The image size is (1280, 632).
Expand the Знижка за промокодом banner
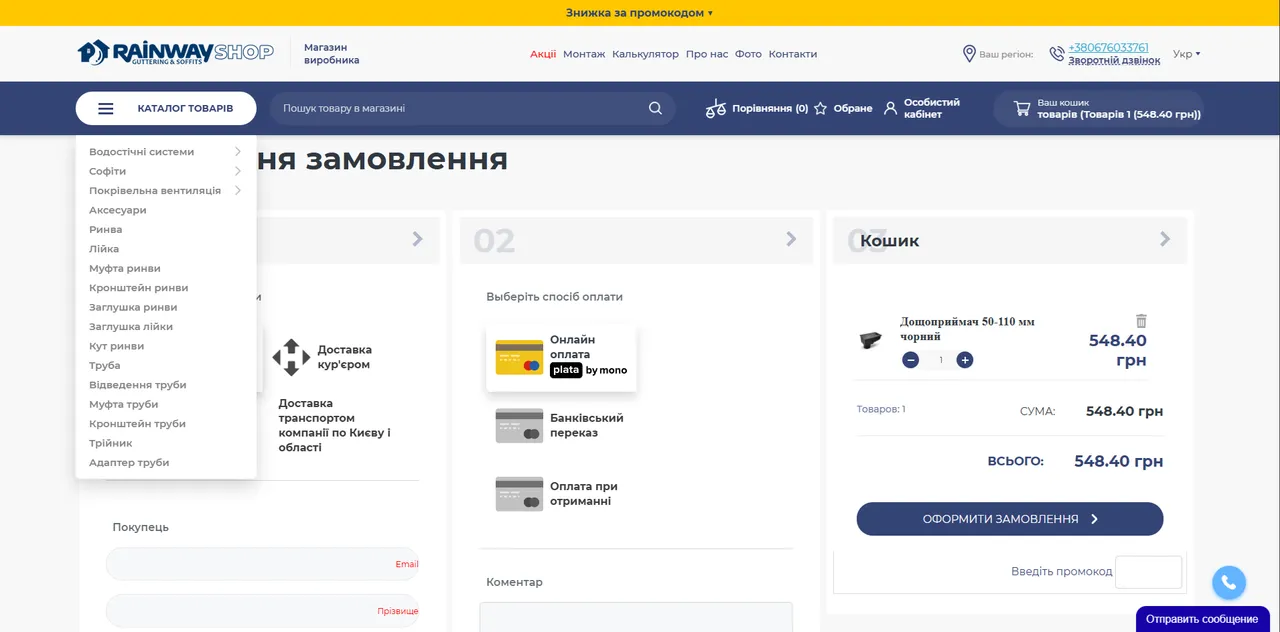click(x=640, y=13)
